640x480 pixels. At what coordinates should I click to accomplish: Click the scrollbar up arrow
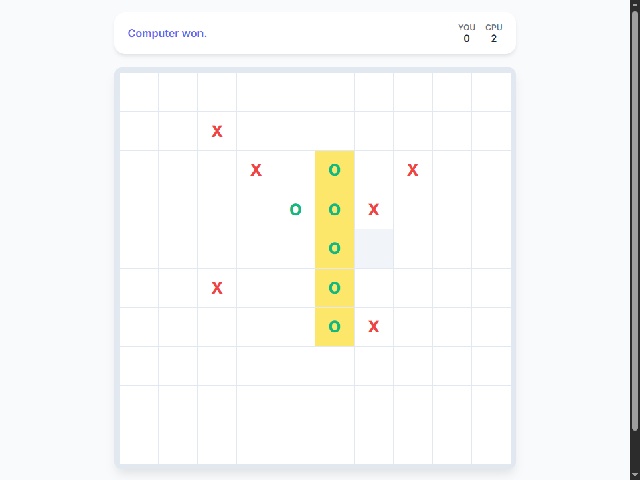coord(635,6)
